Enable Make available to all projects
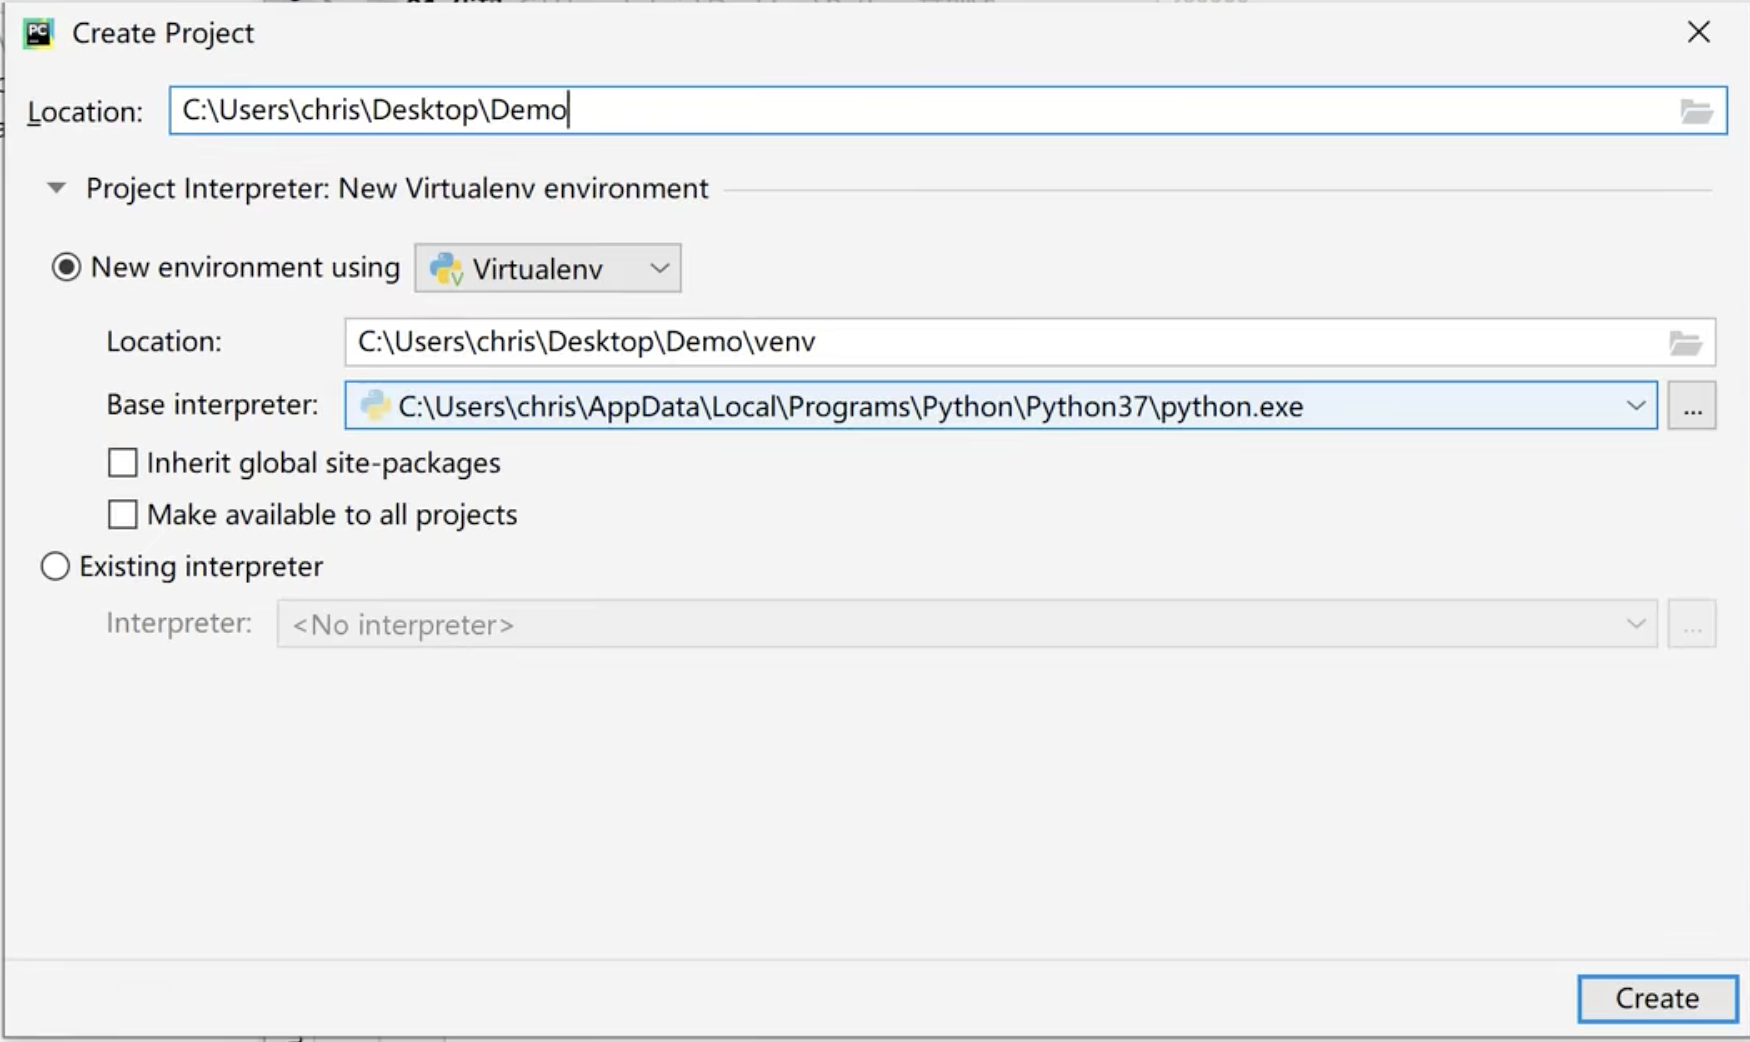 pyautogui.click(x=122, y=514)
